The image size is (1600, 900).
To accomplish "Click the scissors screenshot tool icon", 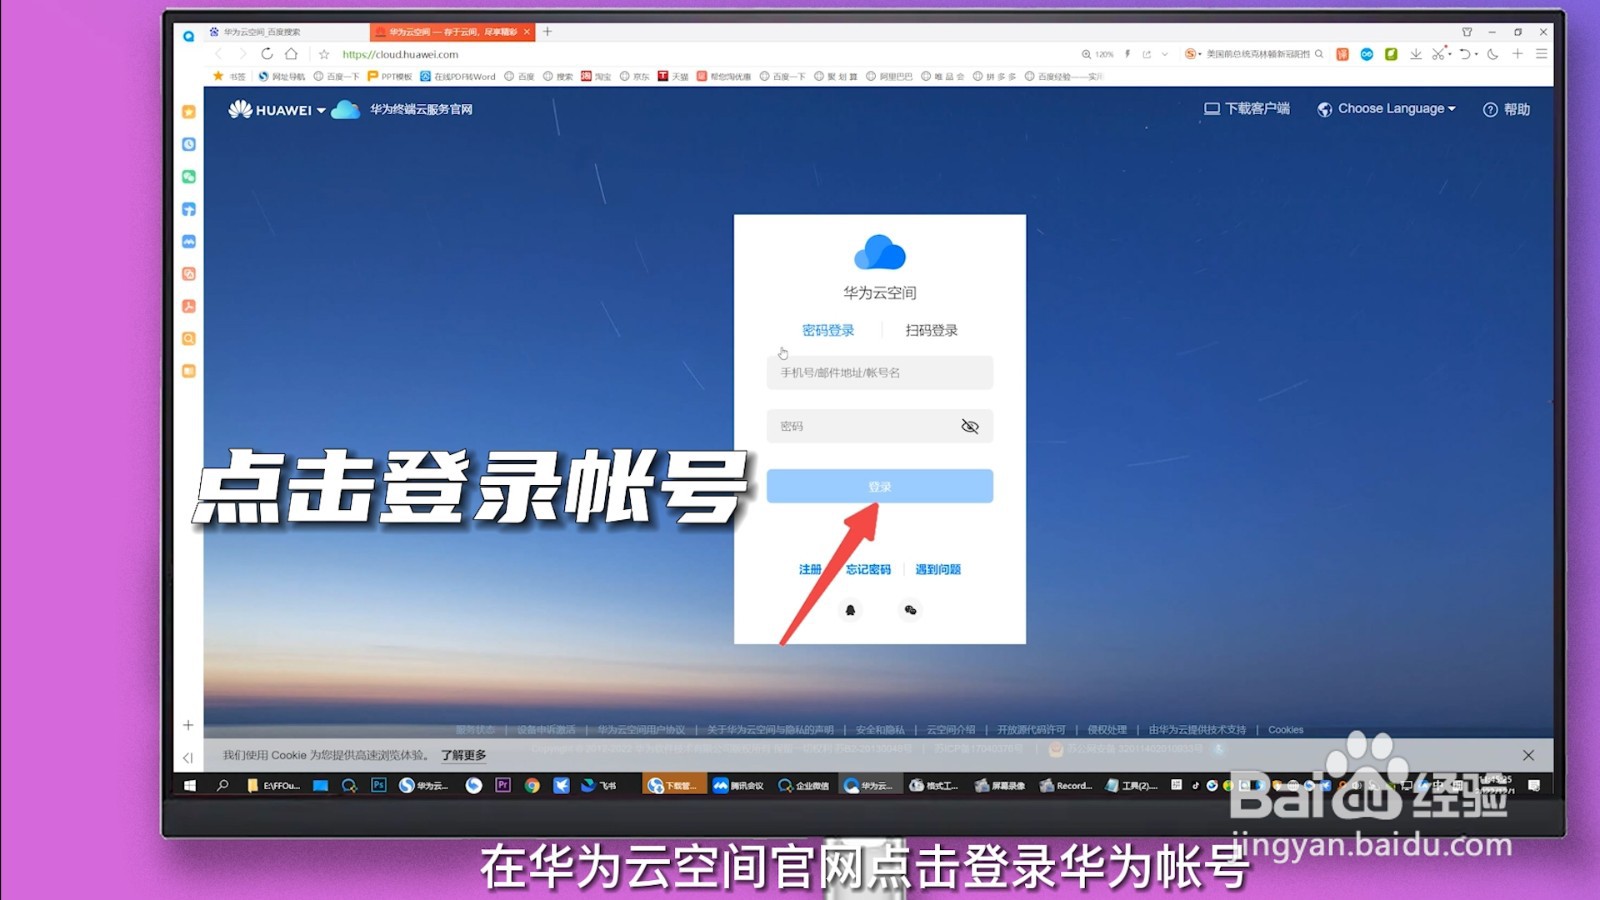I will (x=1438, y=54).
